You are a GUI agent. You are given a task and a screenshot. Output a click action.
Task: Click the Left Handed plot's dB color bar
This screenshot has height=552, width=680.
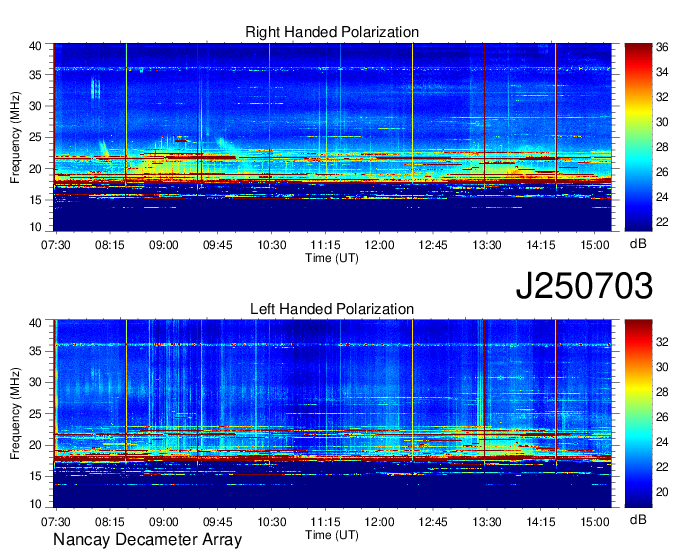(638, 414)
